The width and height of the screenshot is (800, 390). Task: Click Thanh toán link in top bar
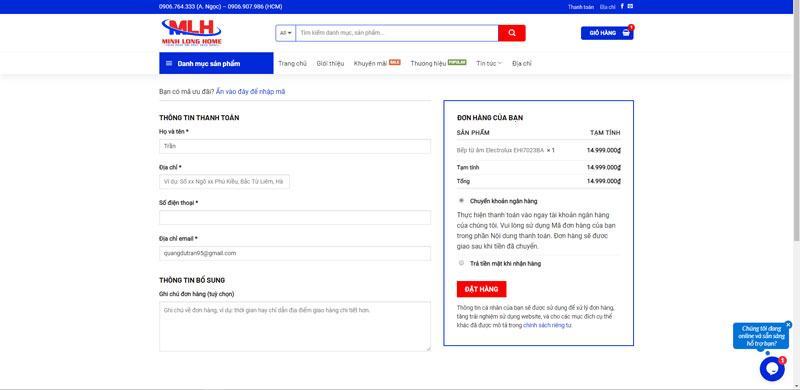pos(581,7)
